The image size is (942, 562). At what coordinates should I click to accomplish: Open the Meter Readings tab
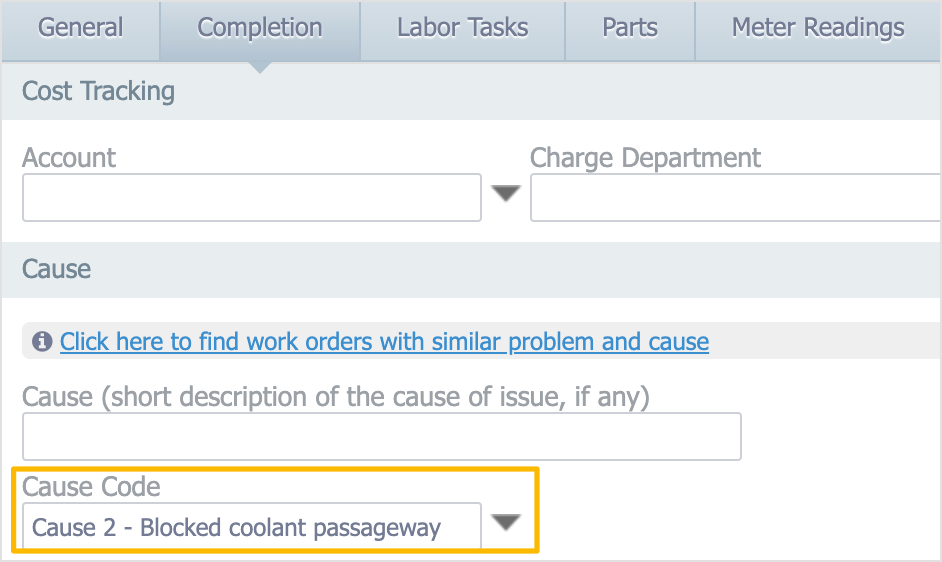click(818, 30)
